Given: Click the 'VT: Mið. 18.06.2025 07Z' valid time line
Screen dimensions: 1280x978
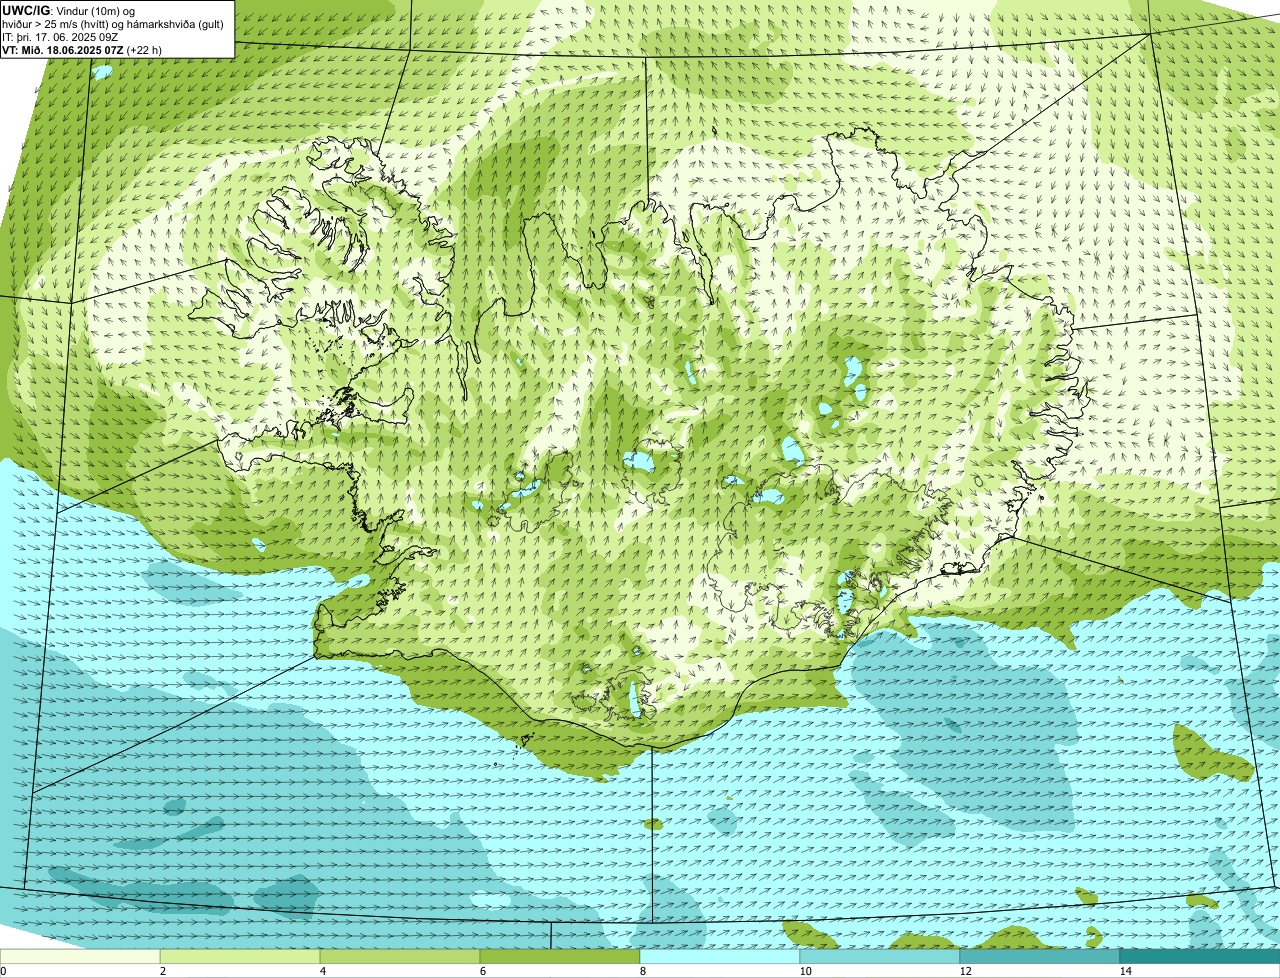Looking at the screenshot, I should [x=82, y=49].
